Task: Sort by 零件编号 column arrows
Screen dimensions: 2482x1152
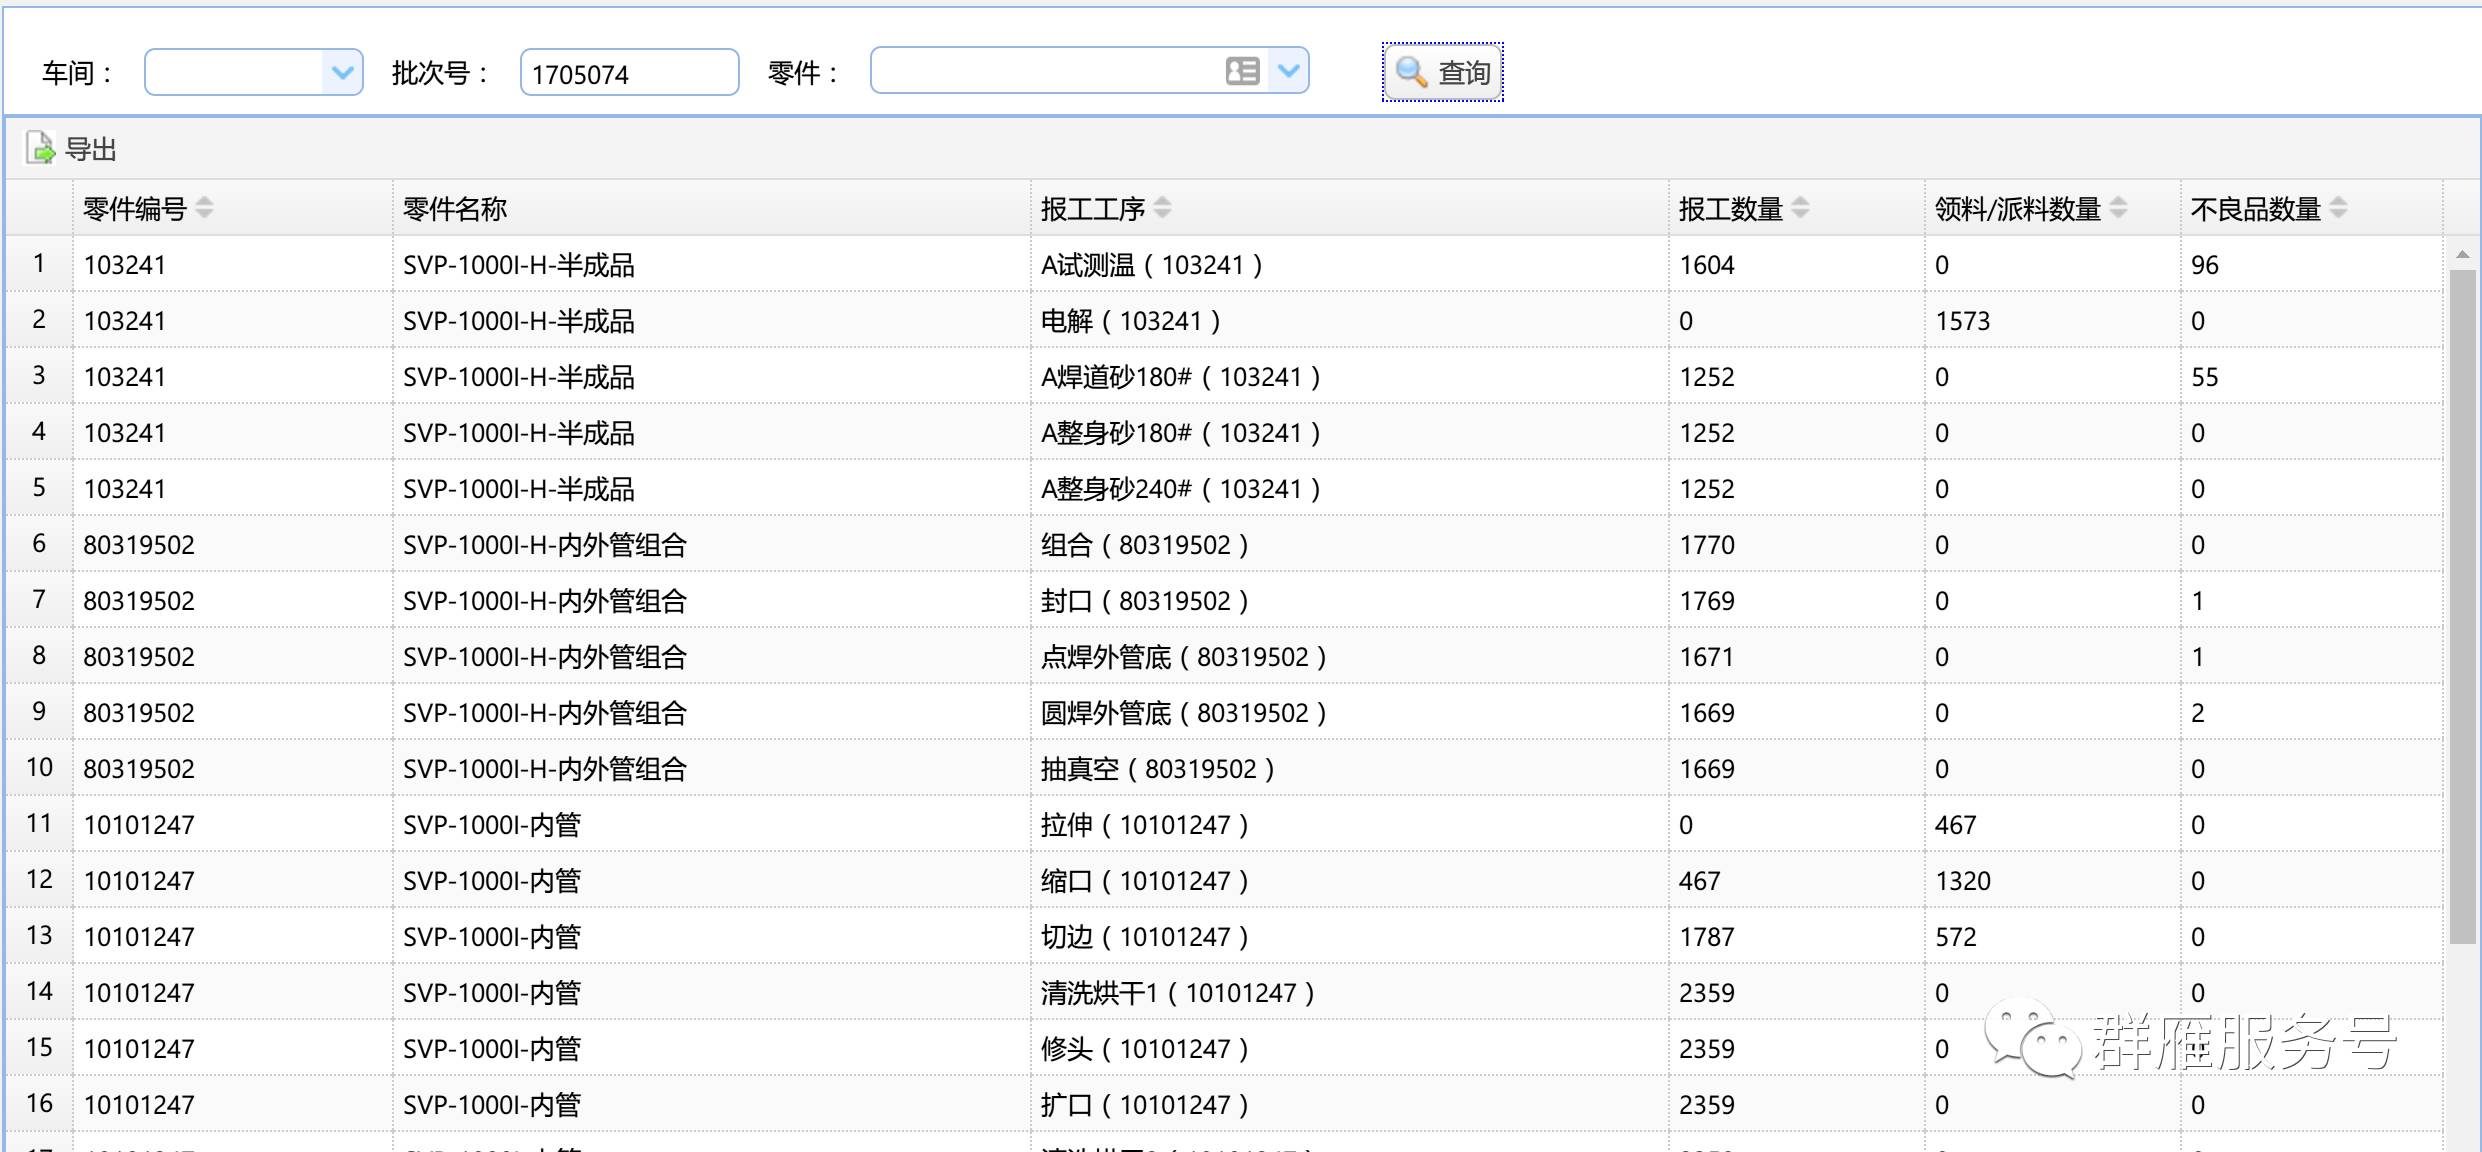Action: pos(205,208)
